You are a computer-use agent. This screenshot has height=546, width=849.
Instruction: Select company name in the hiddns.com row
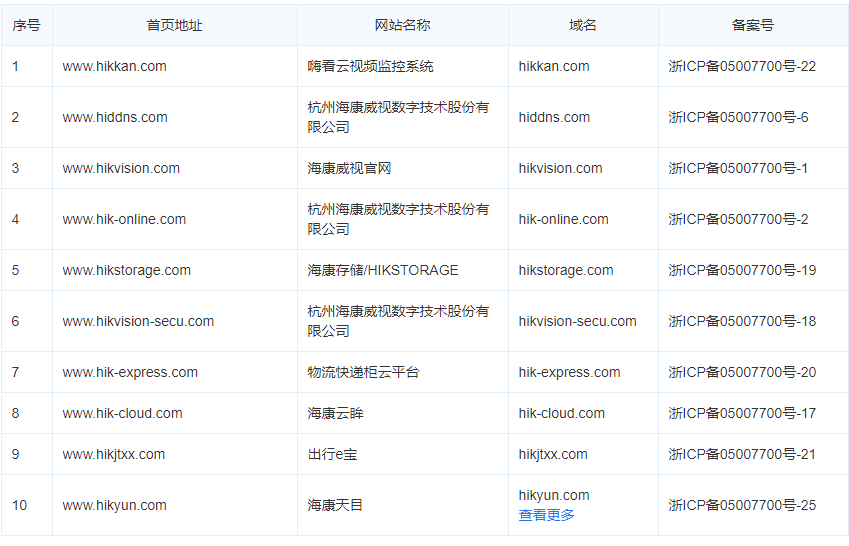(x=398, y=118)
